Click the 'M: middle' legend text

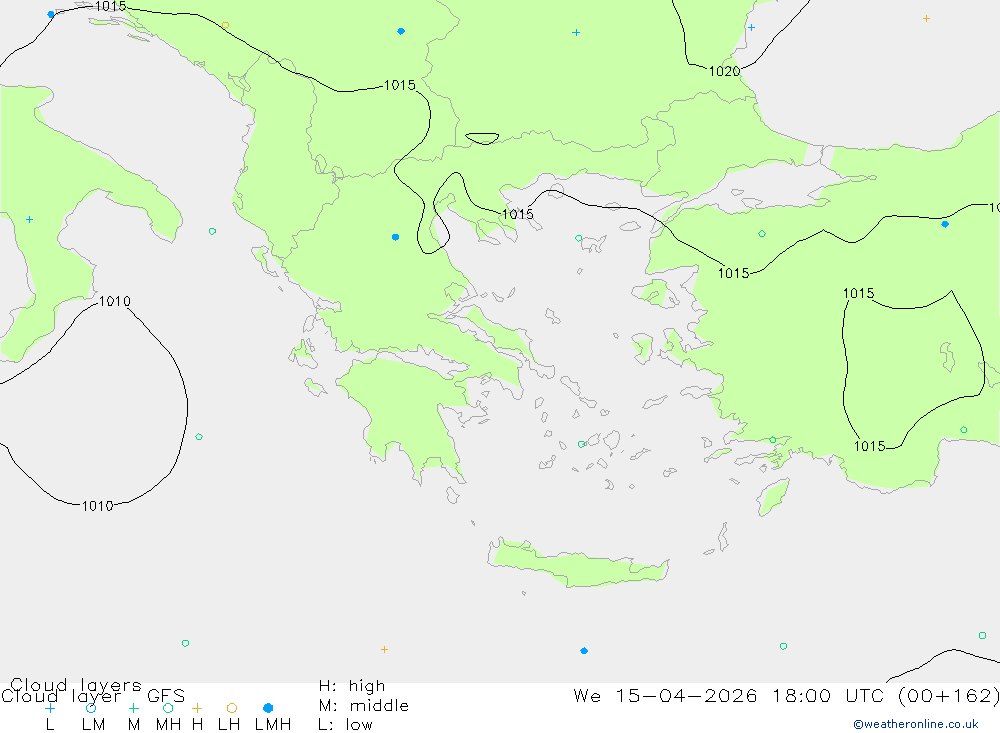coord(364,706)
